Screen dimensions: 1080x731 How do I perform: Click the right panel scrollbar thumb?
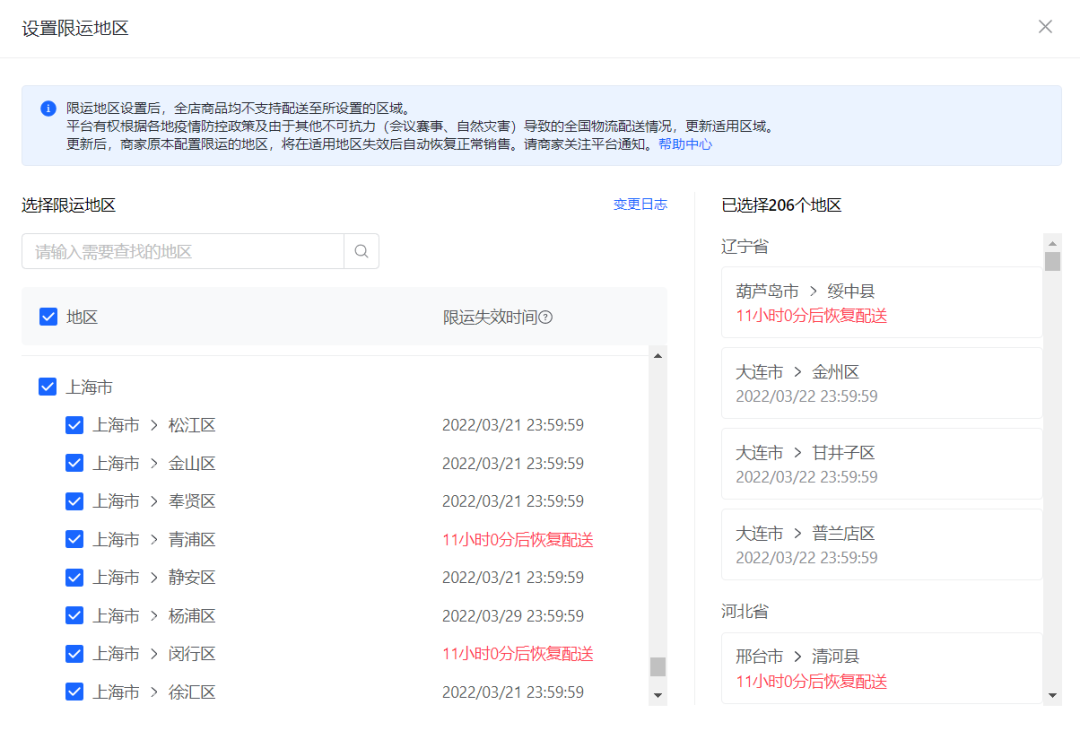point(1052,262)
